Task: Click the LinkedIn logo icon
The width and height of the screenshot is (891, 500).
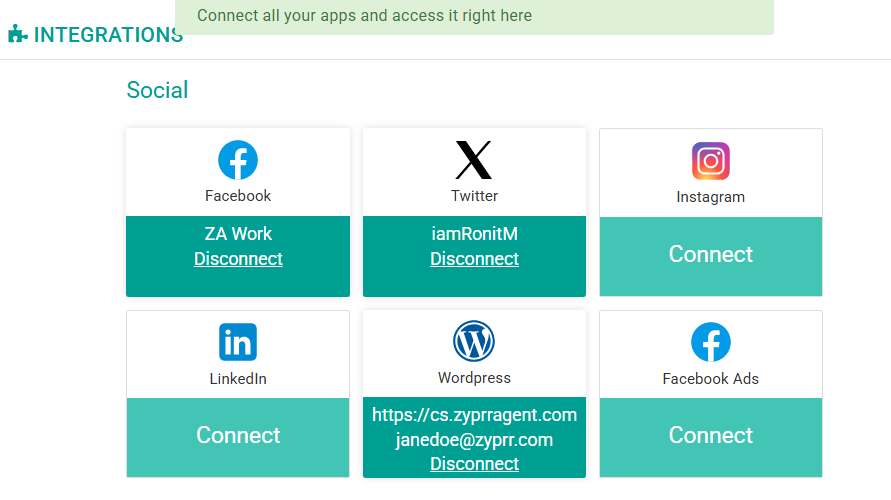Action: pyautogui.click(x=238, y=342)
